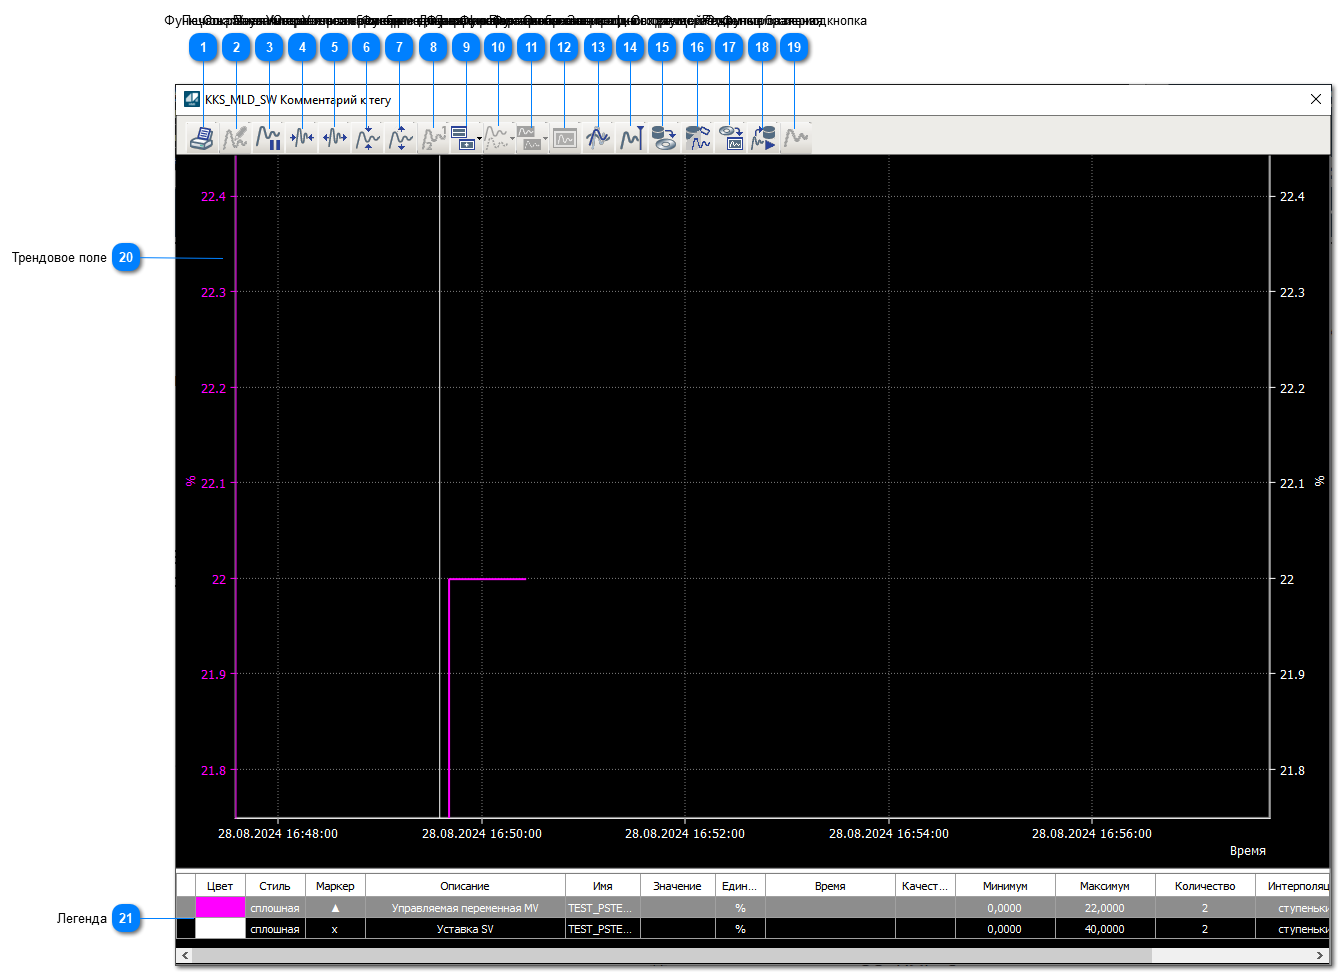
Task: Click the last greyed curve toolbar icon
Action: coord(796,137)
